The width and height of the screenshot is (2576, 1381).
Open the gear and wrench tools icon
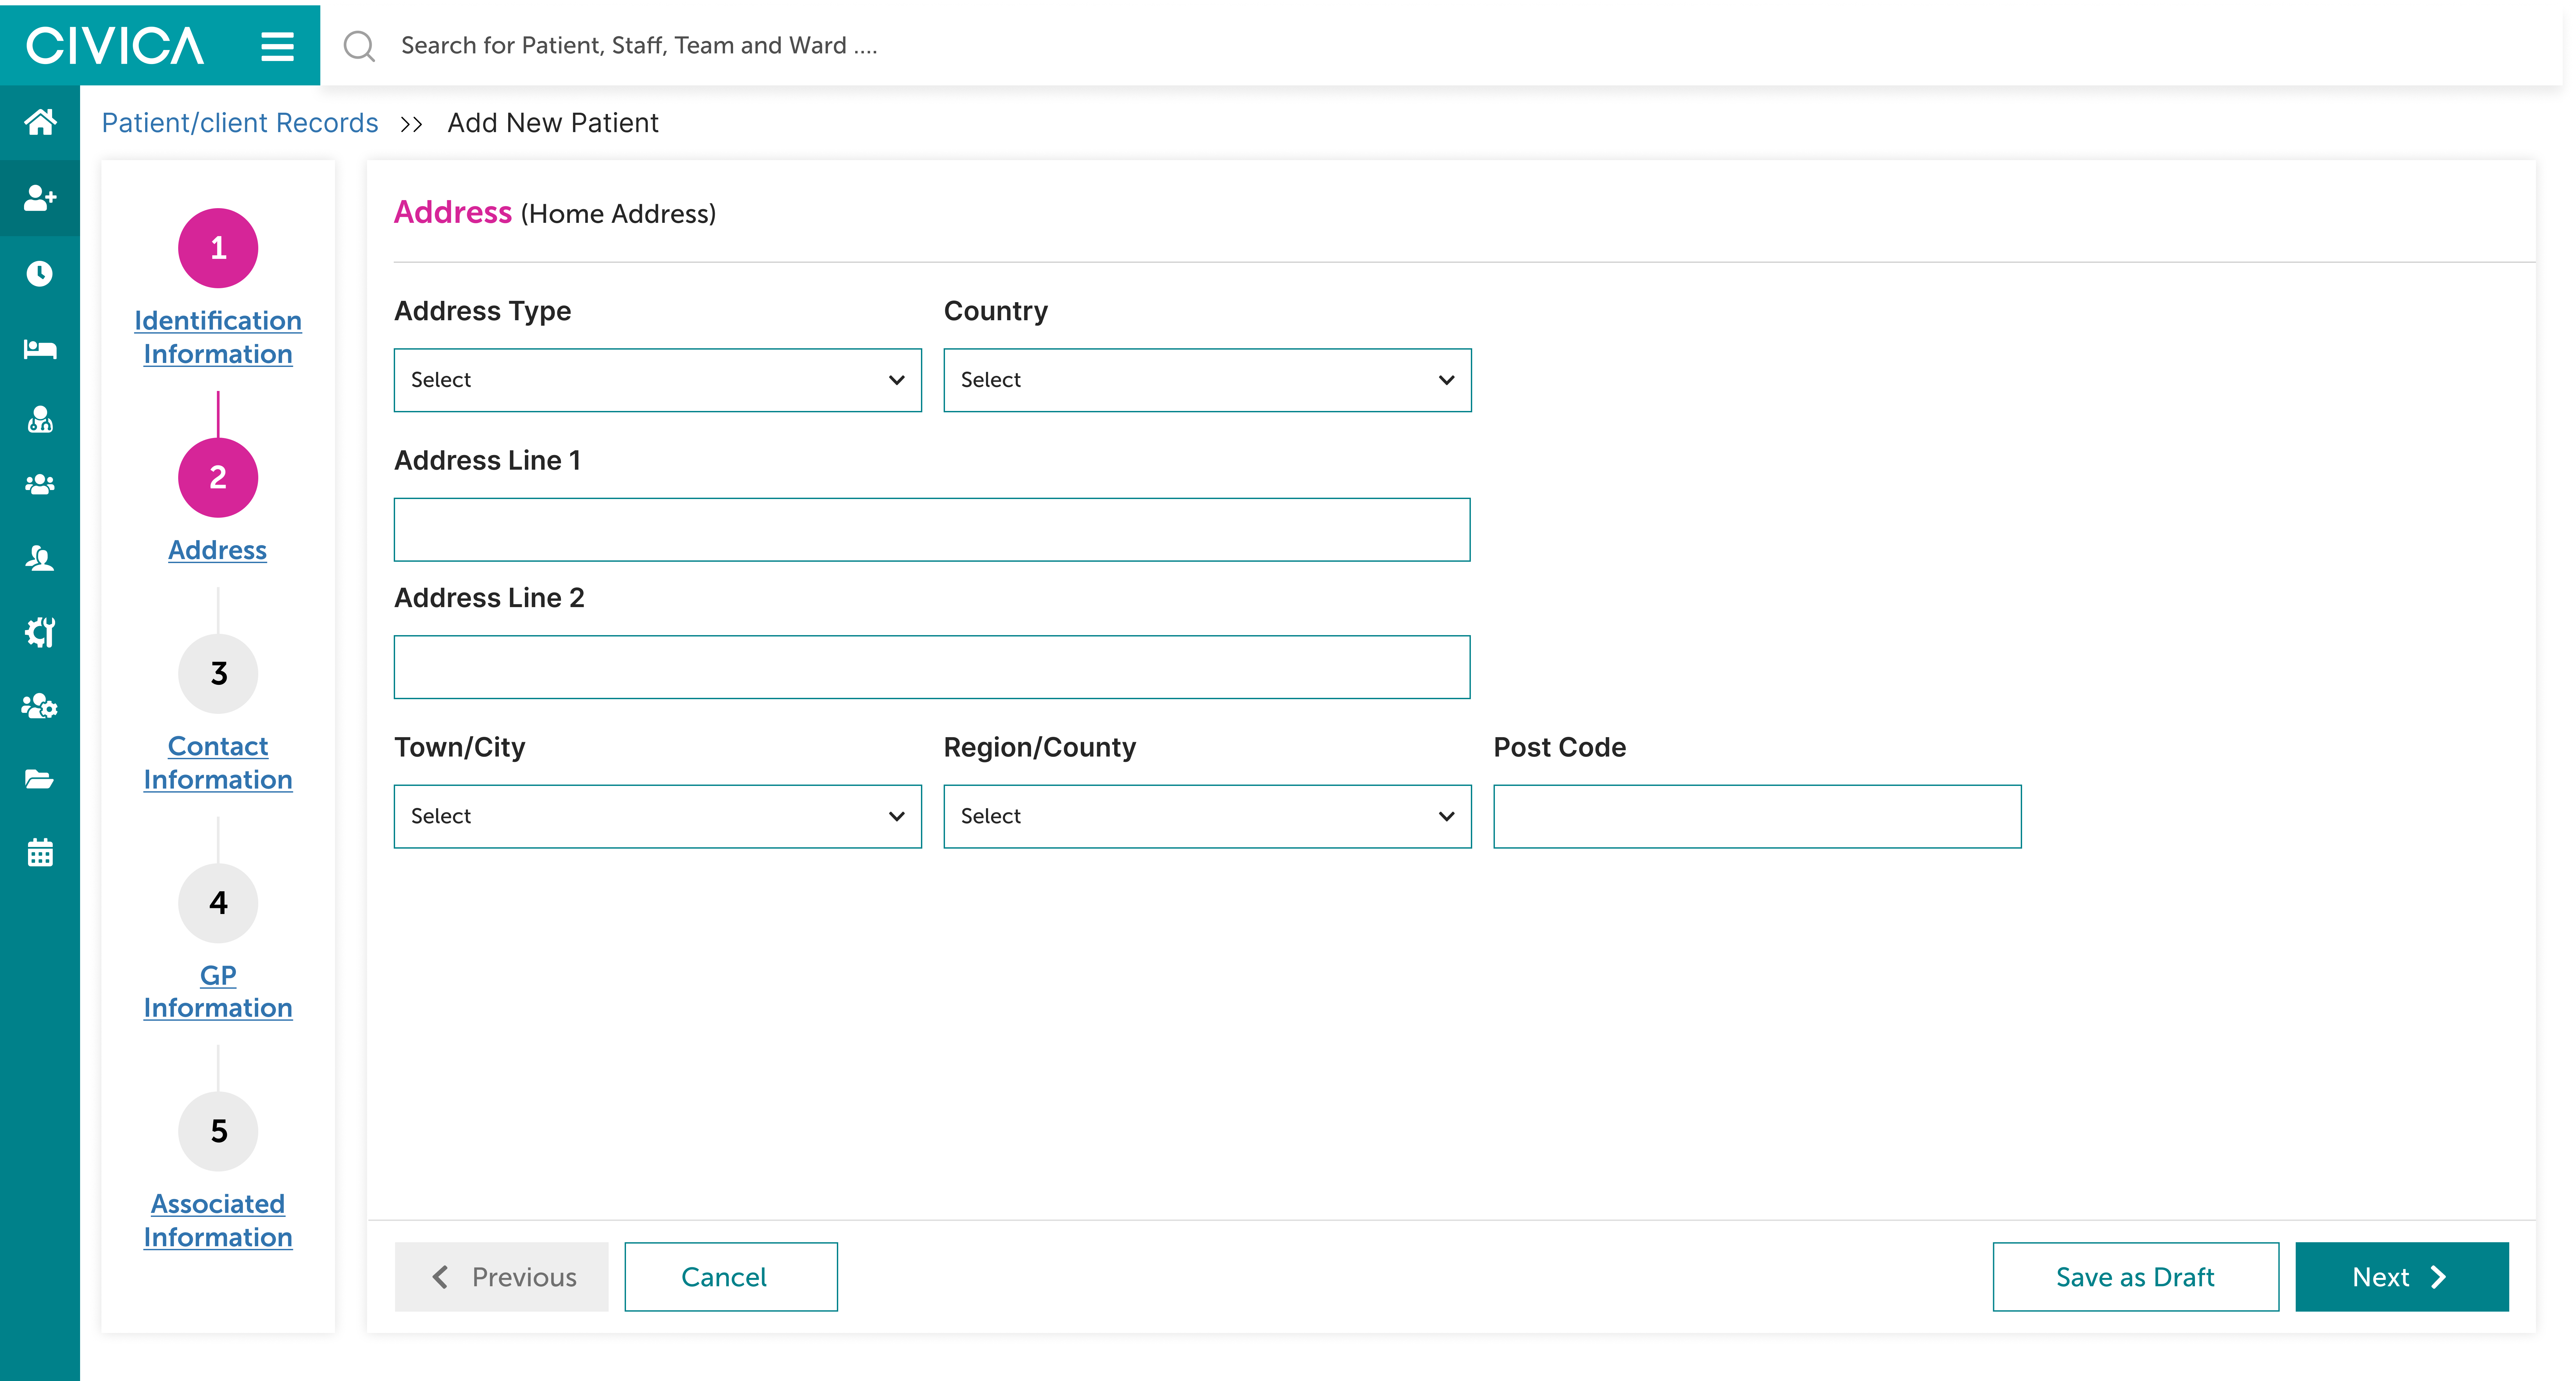pyautogui.click(x=40, y=632)
